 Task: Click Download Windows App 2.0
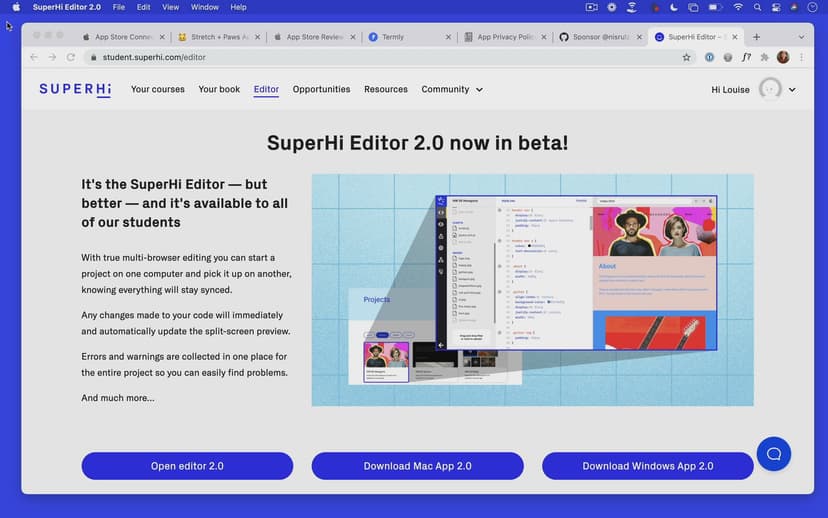pos(647,466)
